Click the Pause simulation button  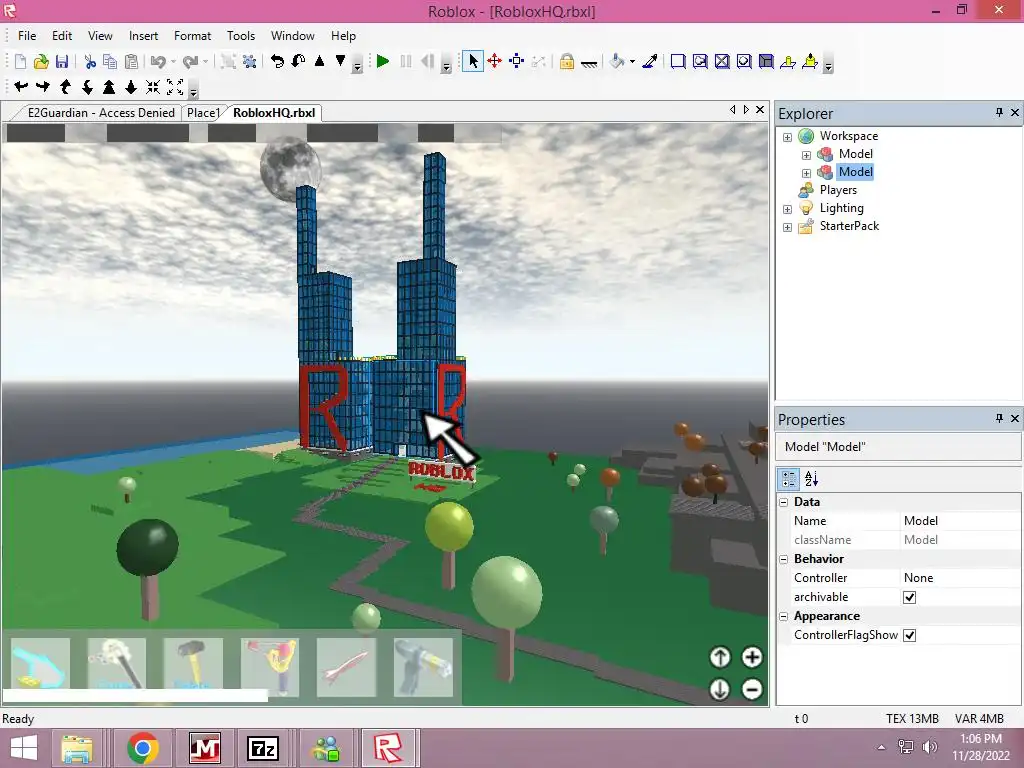pyautogui.click(x=406, y=61)
